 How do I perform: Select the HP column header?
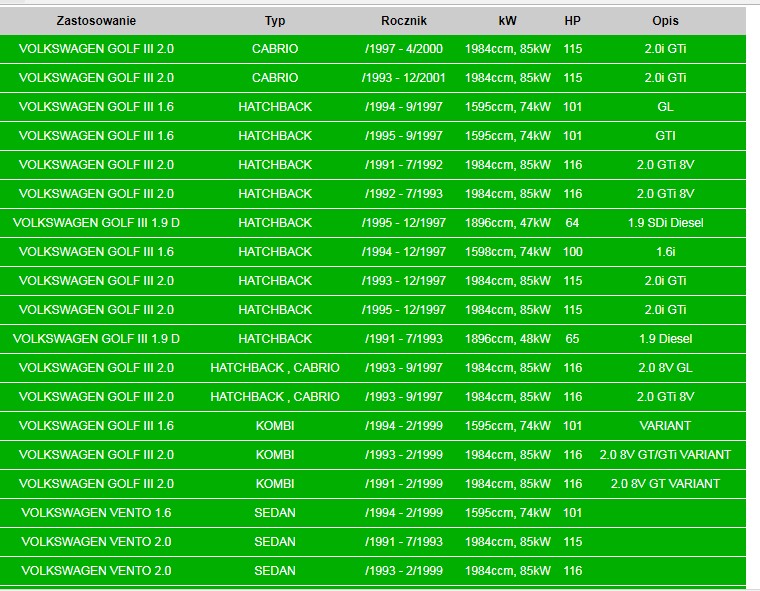coord(572,20)
